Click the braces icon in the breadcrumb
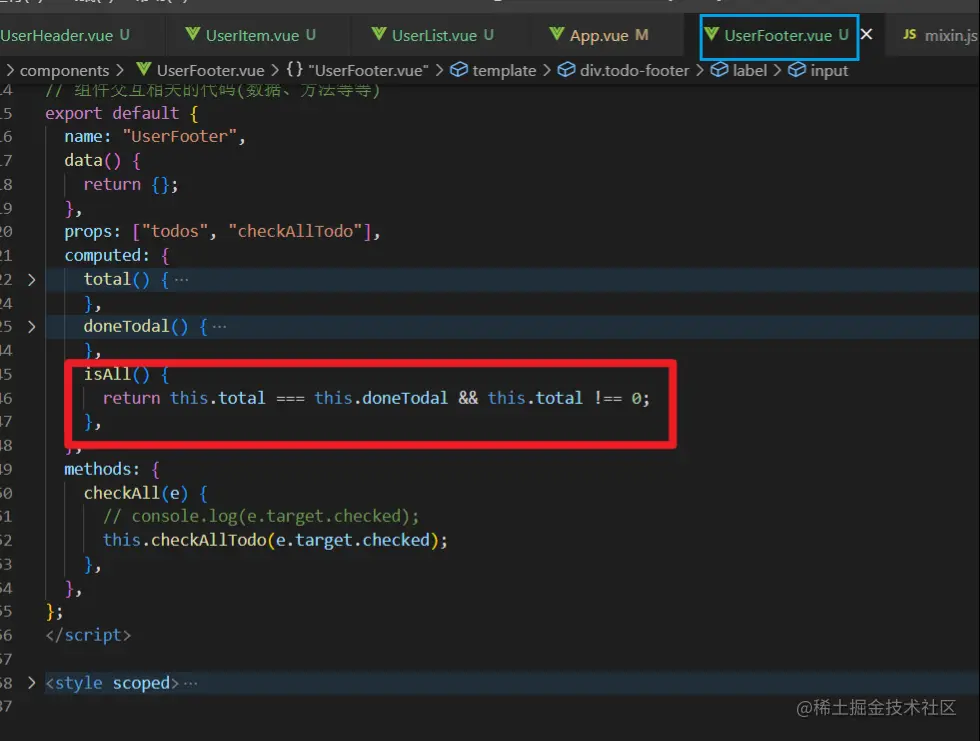The height and width of the screenshot is (741, 980). [294, 69]
